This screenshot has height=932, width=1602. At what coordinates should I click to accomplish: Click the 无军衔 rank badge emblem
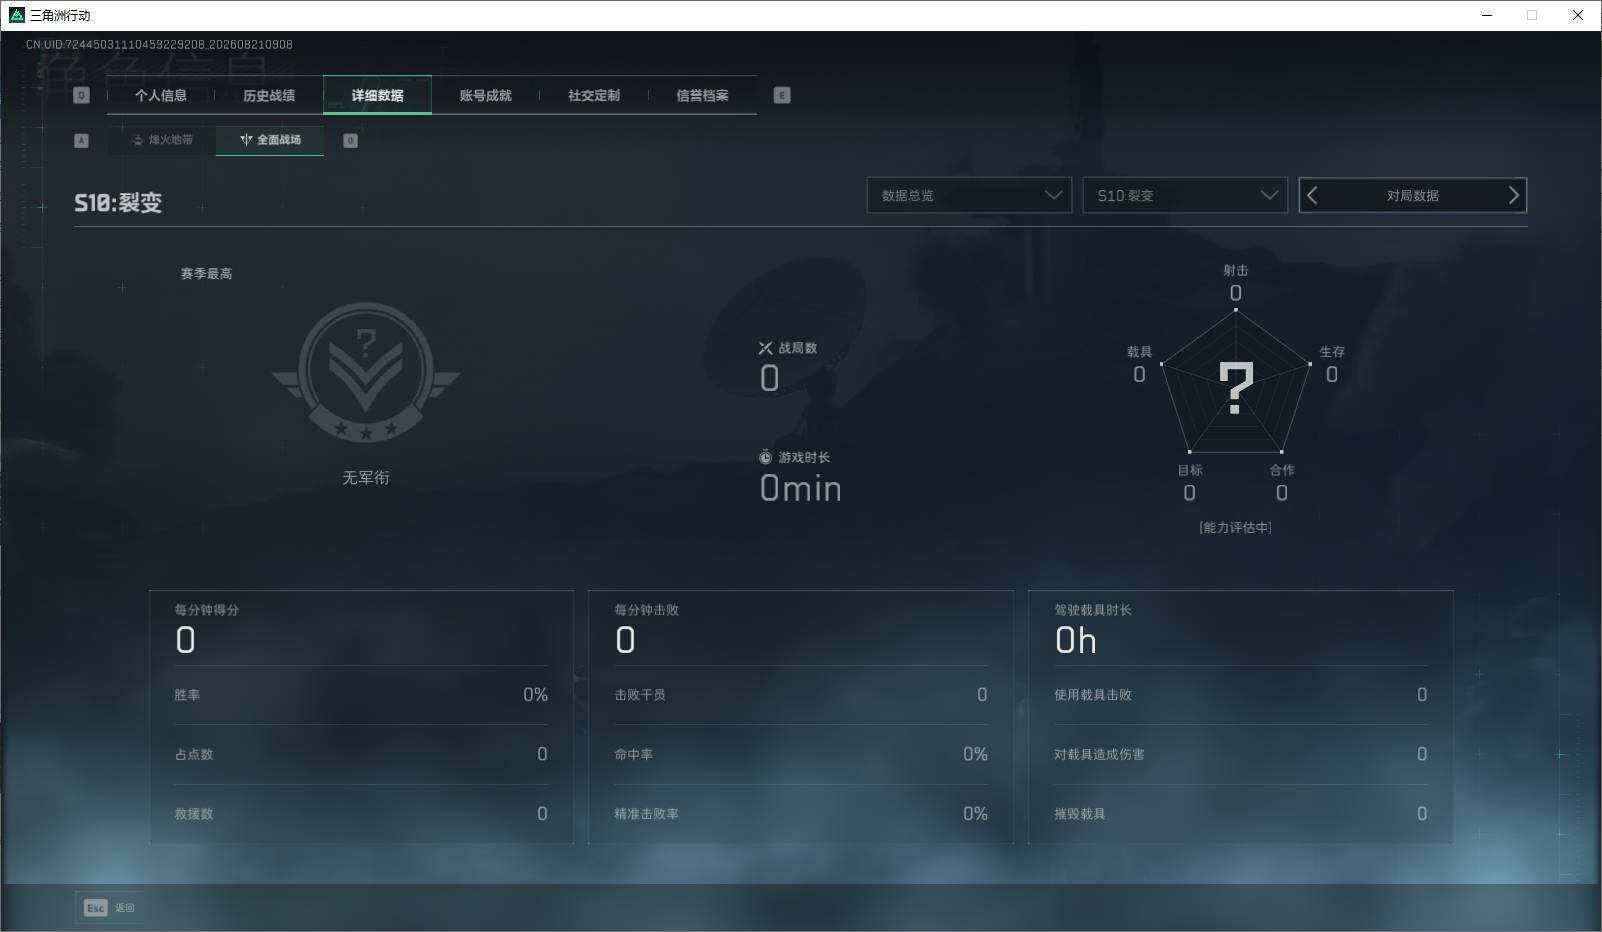(x=366, y=373)
